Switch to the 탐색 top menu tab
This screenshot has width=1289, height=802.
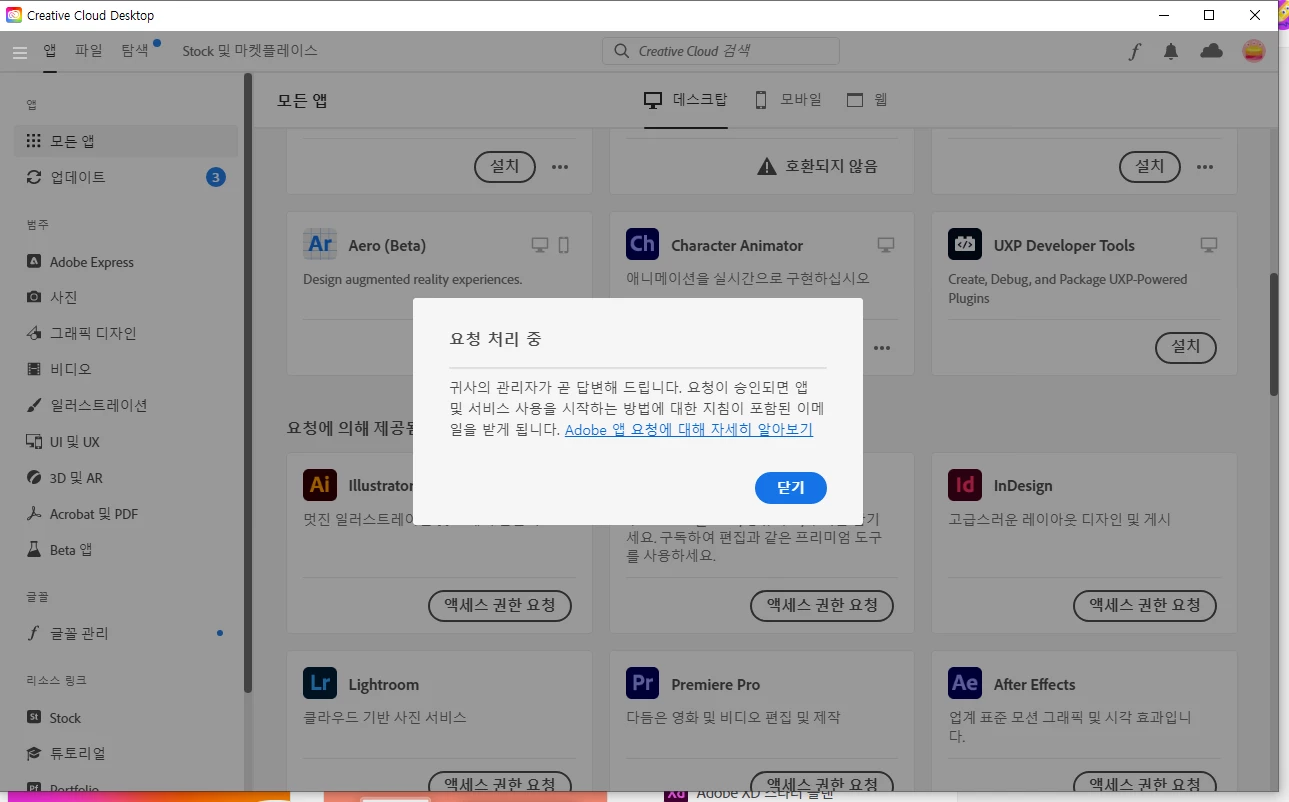pyautogui.click(x=135, y=50)
